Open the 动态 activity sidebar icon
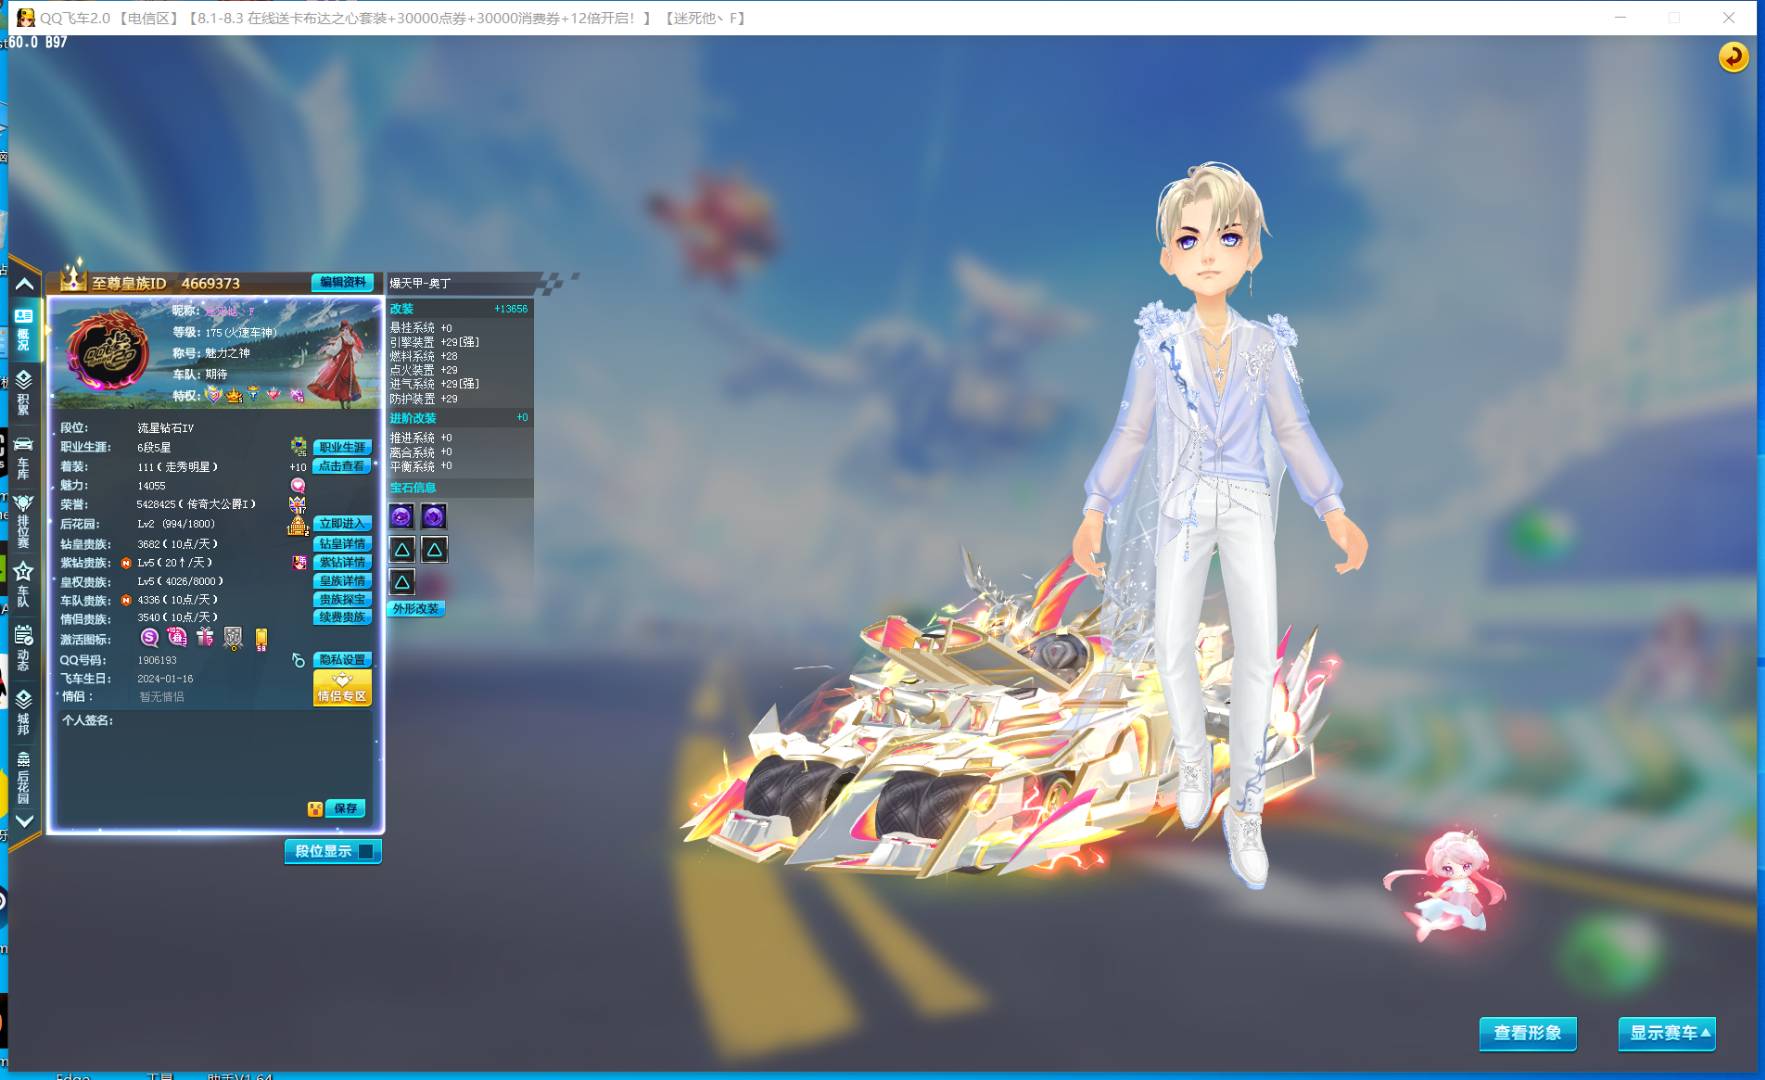Screen dimensions: 1765x1080 (23, 647)
